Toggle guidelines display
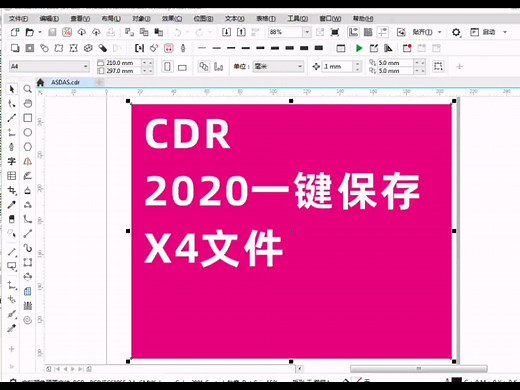Screen dimensions: 520x390 click(383, 32)
